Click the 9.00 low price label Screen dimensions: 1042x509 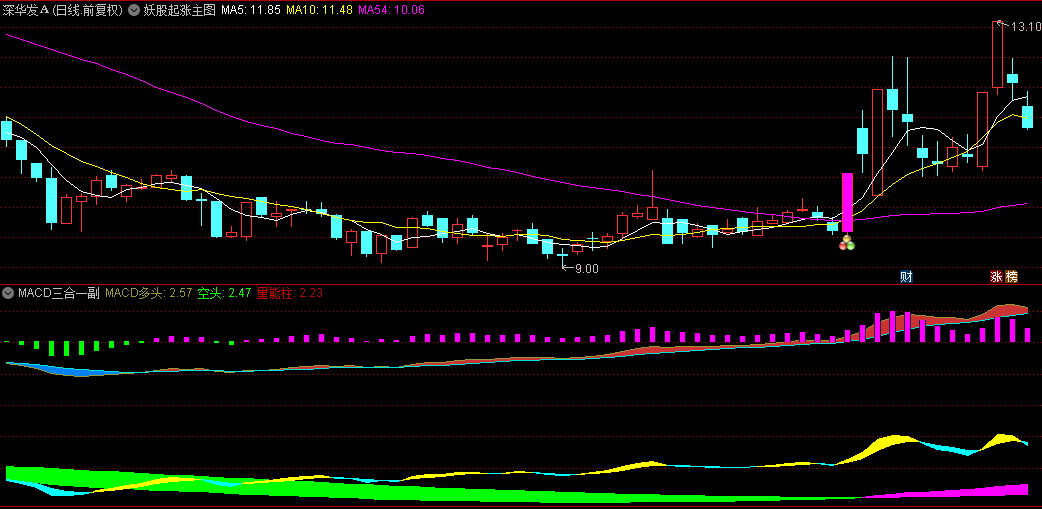coord(587,268)
